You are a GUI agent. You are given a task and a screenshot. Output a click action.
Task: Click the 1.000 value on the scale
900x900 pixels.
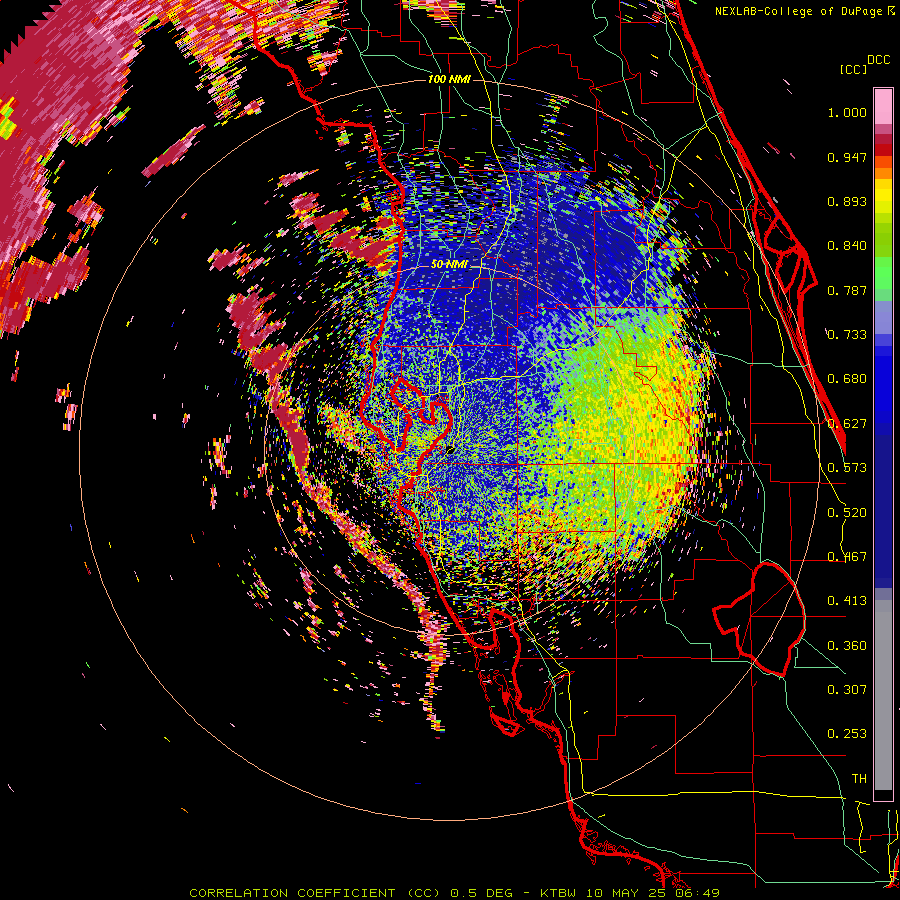pyautogui.click(x=847, y=112)
